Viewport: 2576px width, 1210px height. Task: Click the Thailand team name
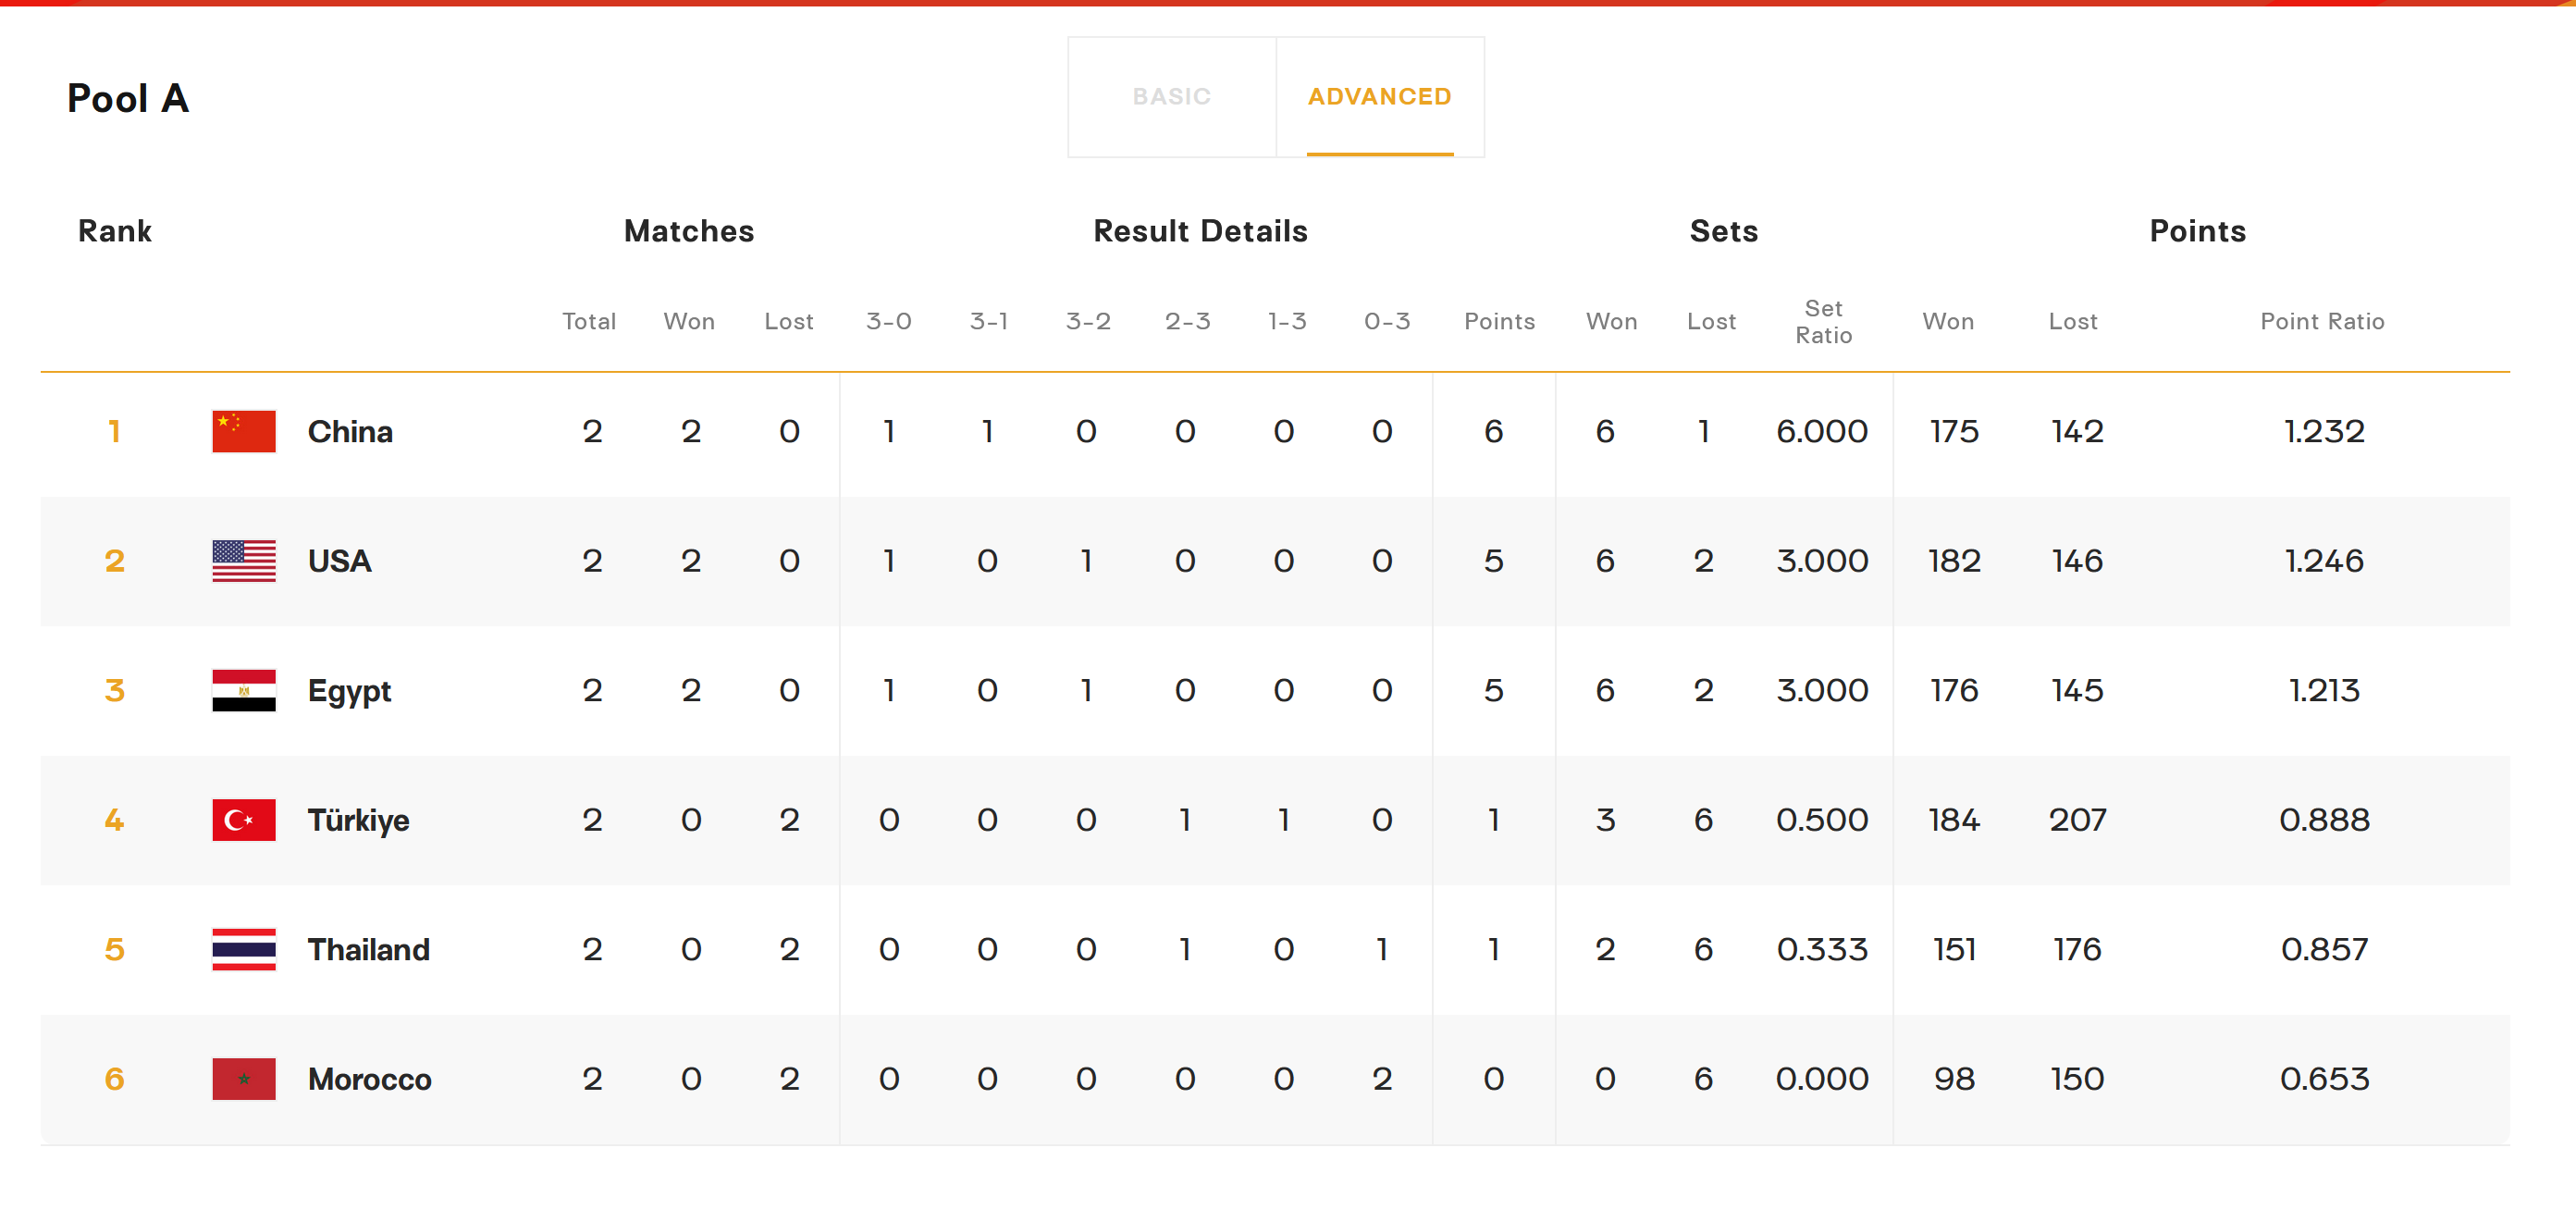click(368, 949)
